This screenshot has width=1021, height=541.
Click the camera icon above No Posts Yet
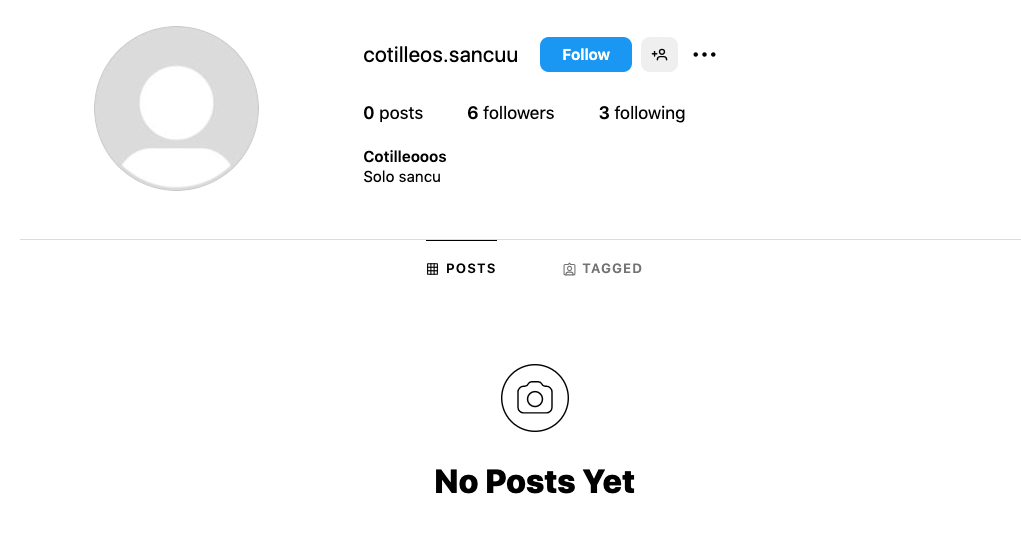point(534,398)
